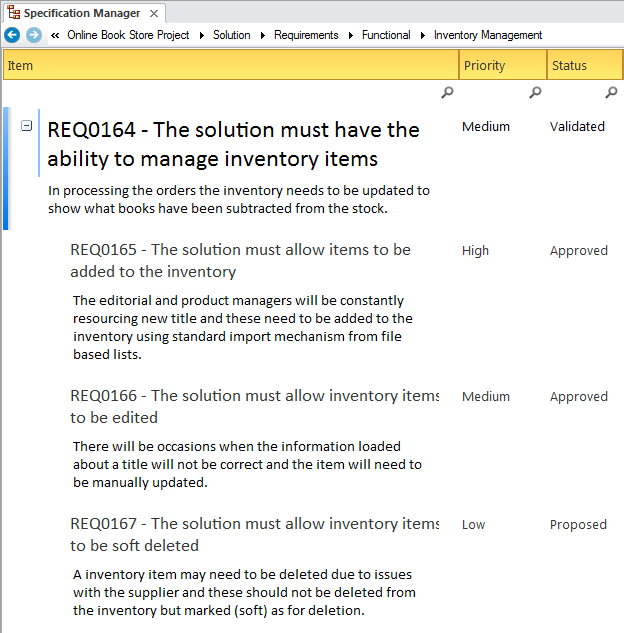Open the arrow after Solution breadcrumb
This screenshot has height=633, width=624.
(x=262, y=35)
